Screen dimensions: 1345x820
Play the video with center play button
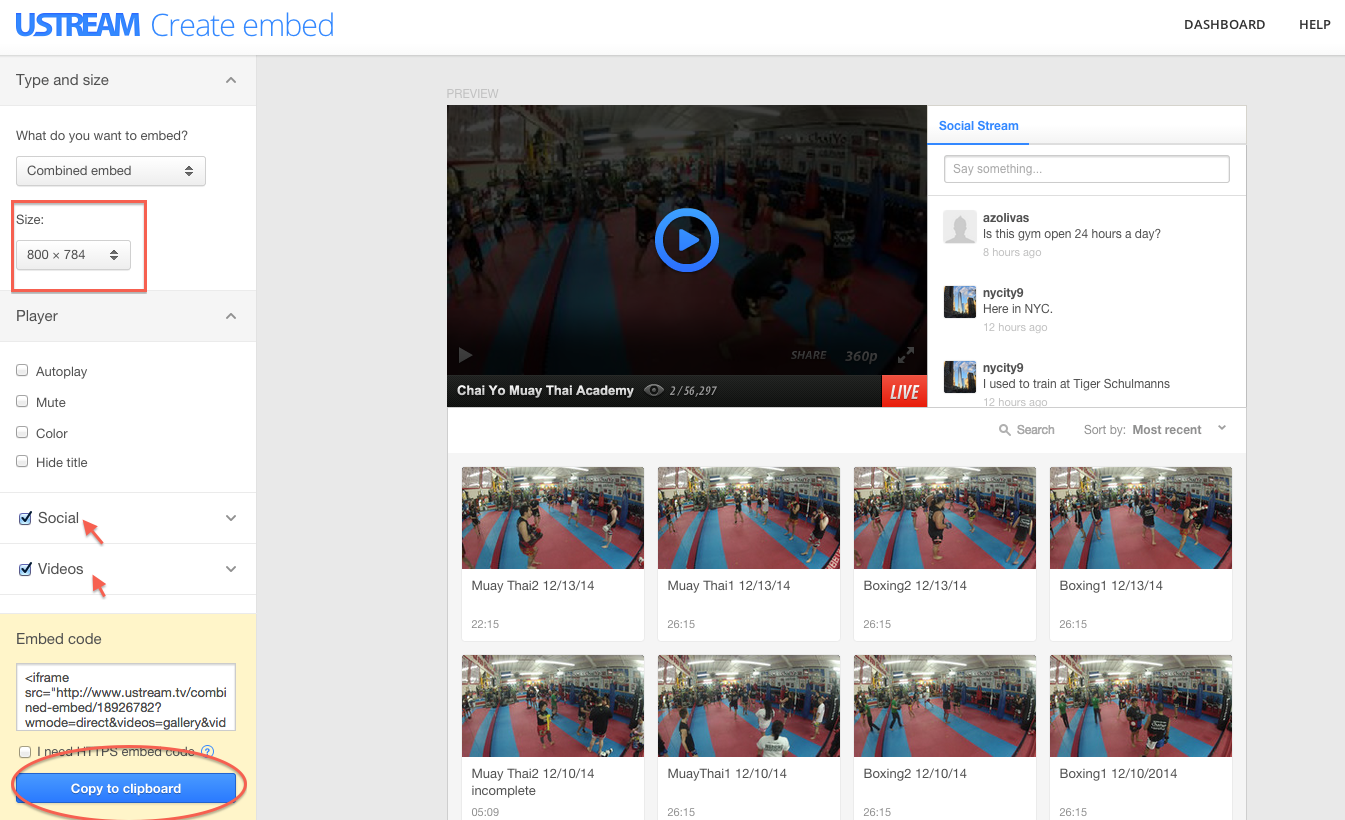(687, 240)
